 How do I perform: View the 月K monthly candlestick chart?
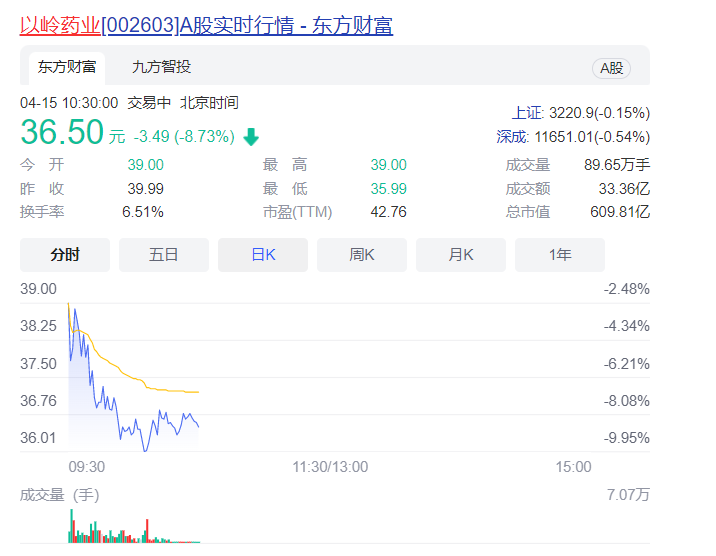(x=461, y=255)
